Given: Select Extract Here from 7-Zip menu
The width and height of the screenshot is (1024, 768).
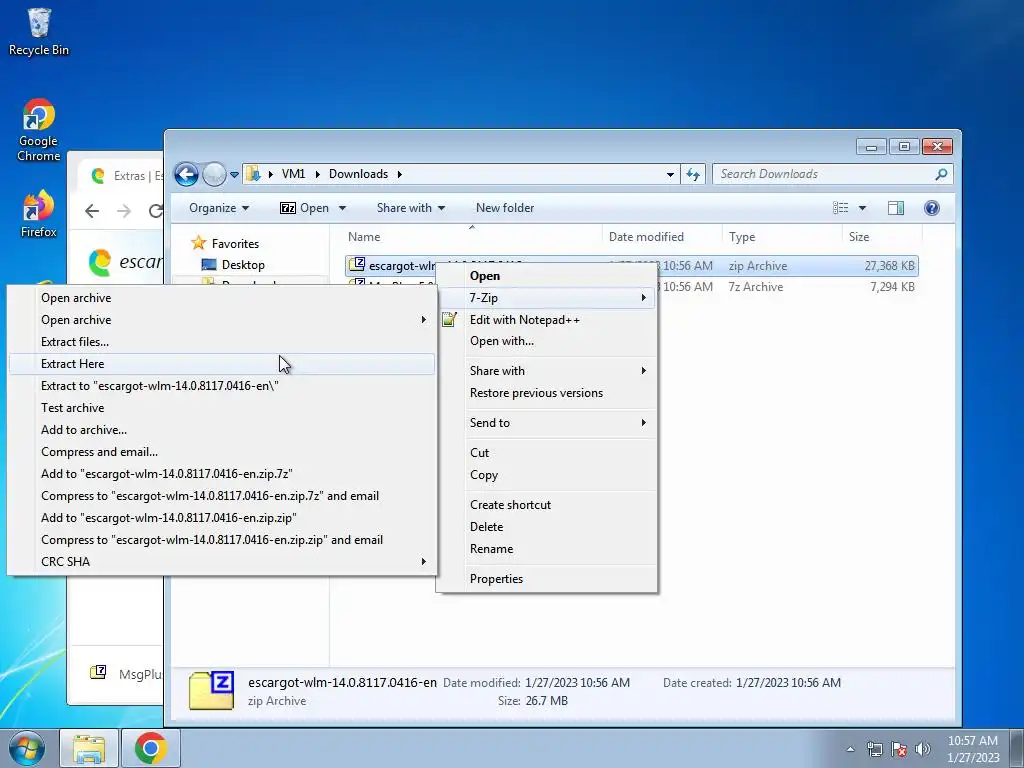Looking at the screenshot, I should pyautogui.click(x=222, y=364).
